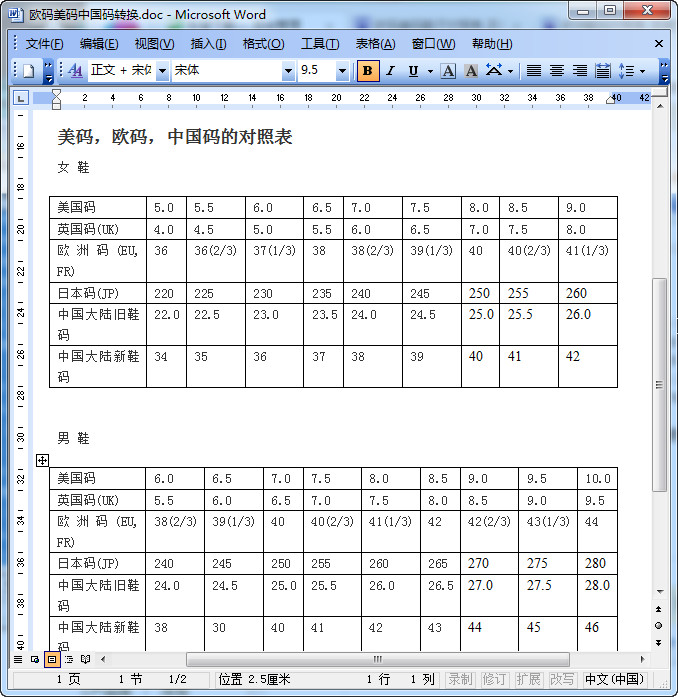The height and width of the screenshot is (697, 678).
Task: Open the 插入(I) menu
Action: pyautogui.click(x=208, y=44)
